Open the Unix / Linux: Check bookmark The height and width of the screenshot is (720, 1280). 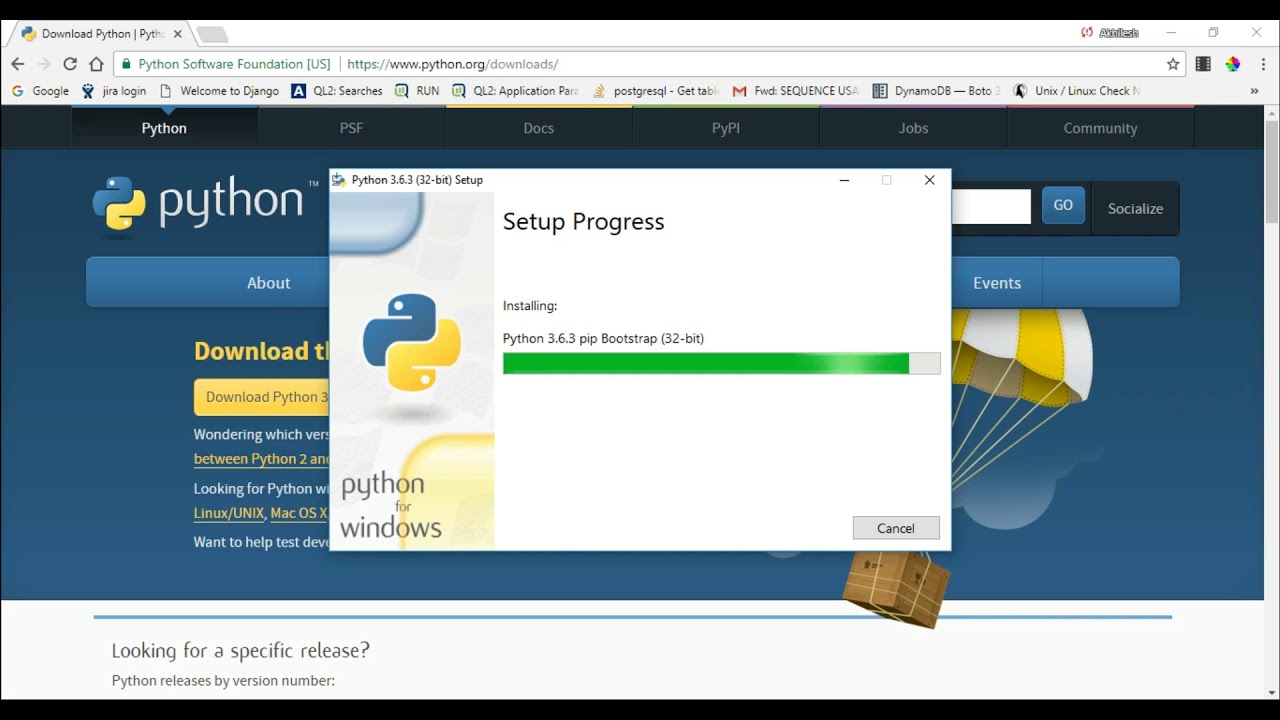(x=1077, y=91)
